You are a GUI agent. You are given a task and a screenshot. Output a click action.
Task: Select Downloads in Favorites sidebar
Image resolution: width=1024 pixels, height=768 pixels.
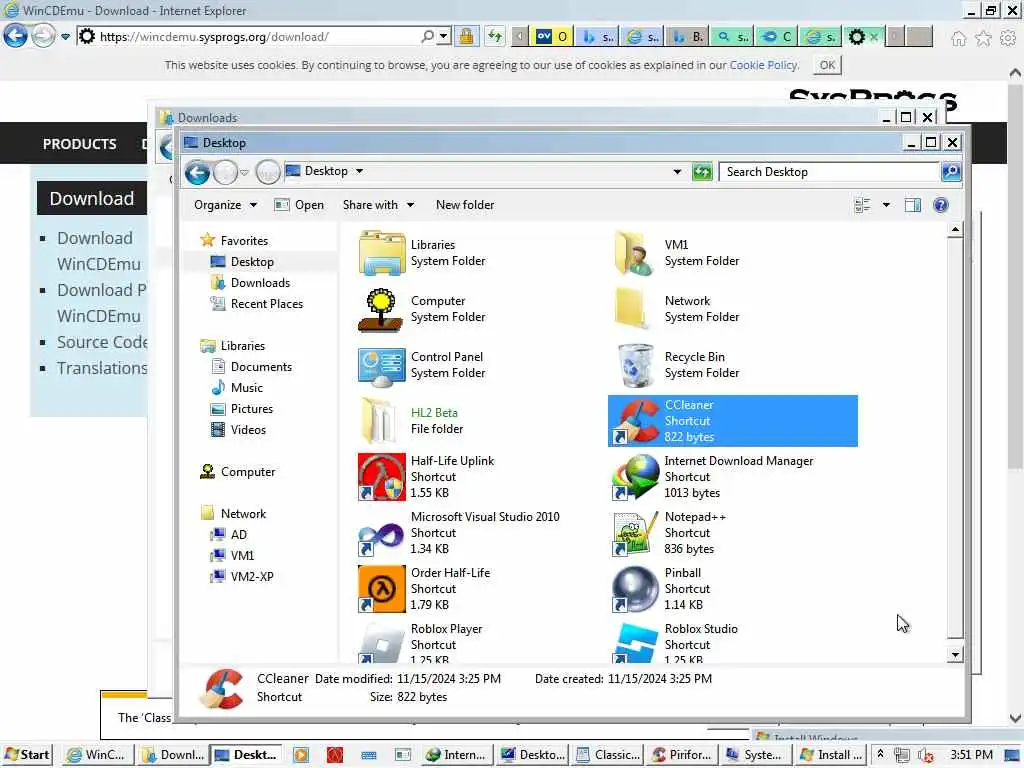[x=260, y=283]
